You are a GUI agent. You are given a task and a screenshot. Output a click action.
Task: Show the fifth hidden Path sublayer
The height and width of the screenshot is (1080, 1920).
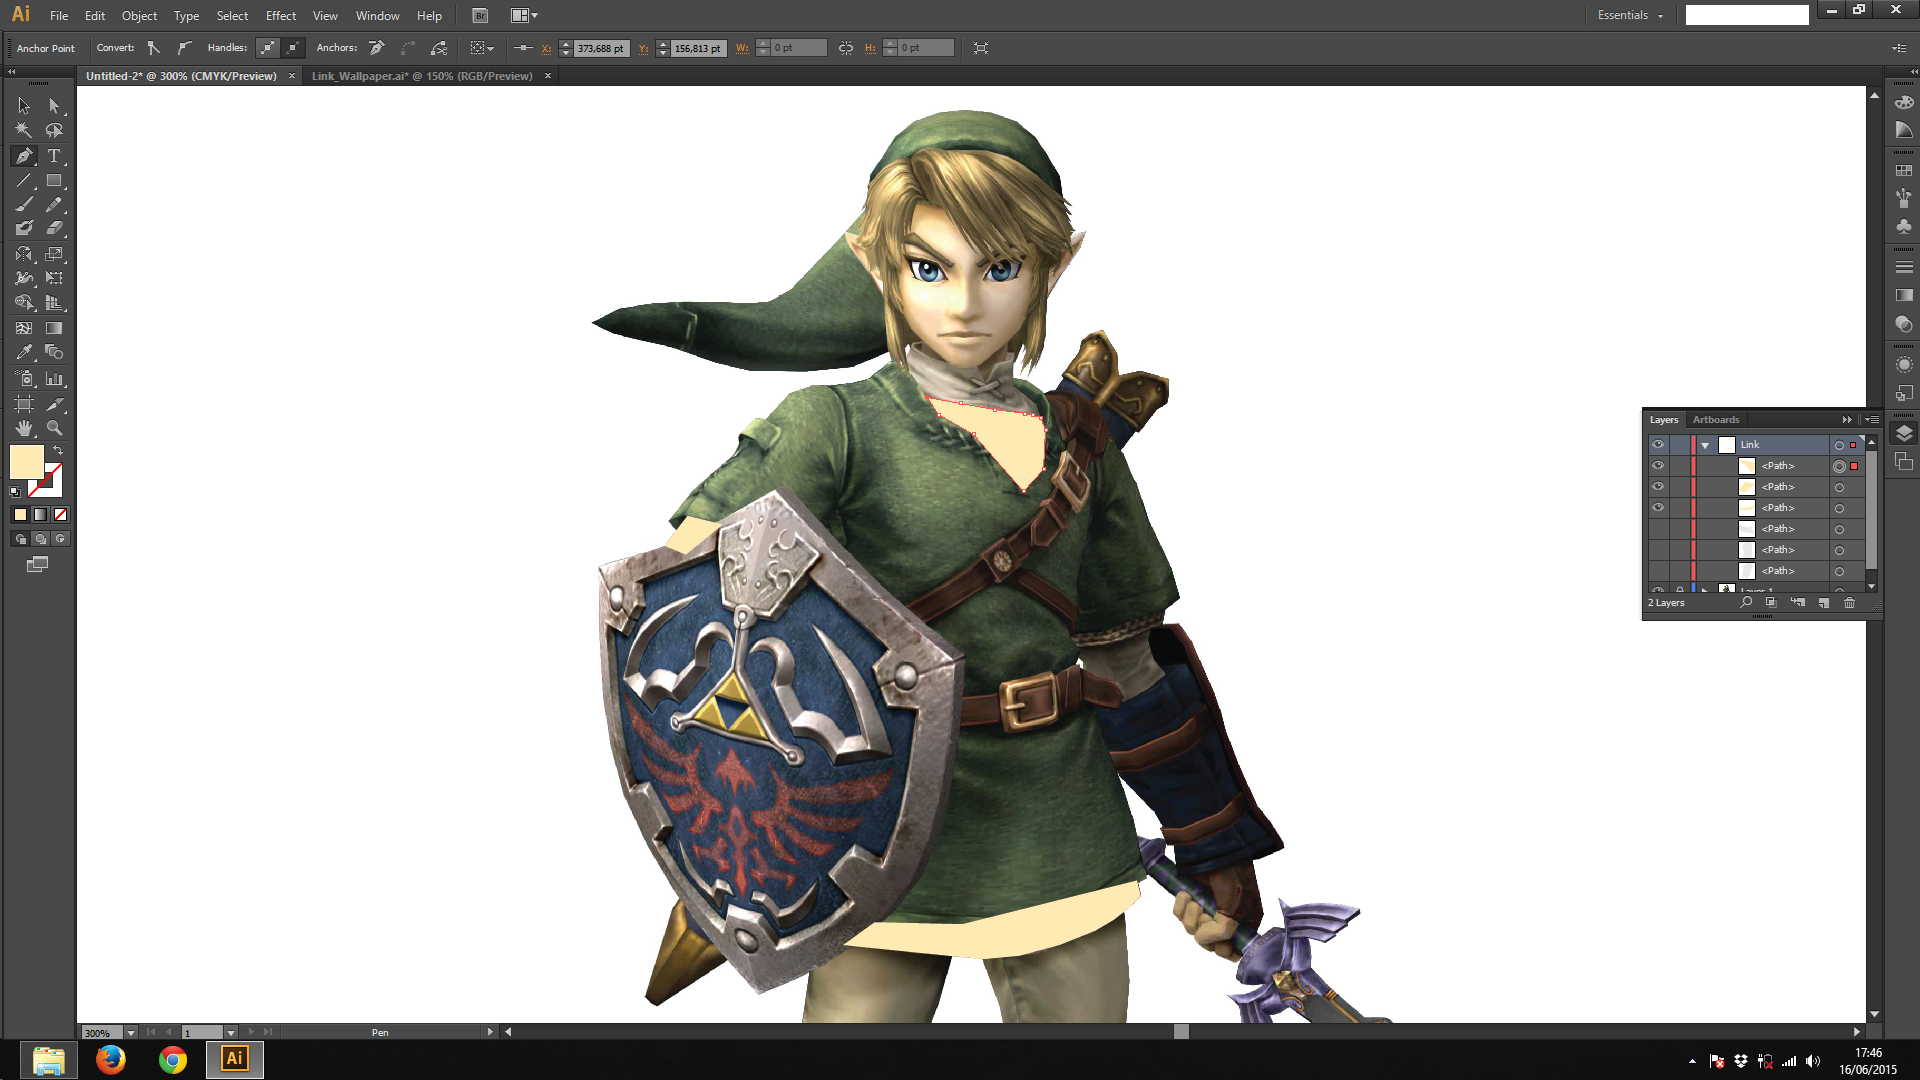tap(1658, 550)
